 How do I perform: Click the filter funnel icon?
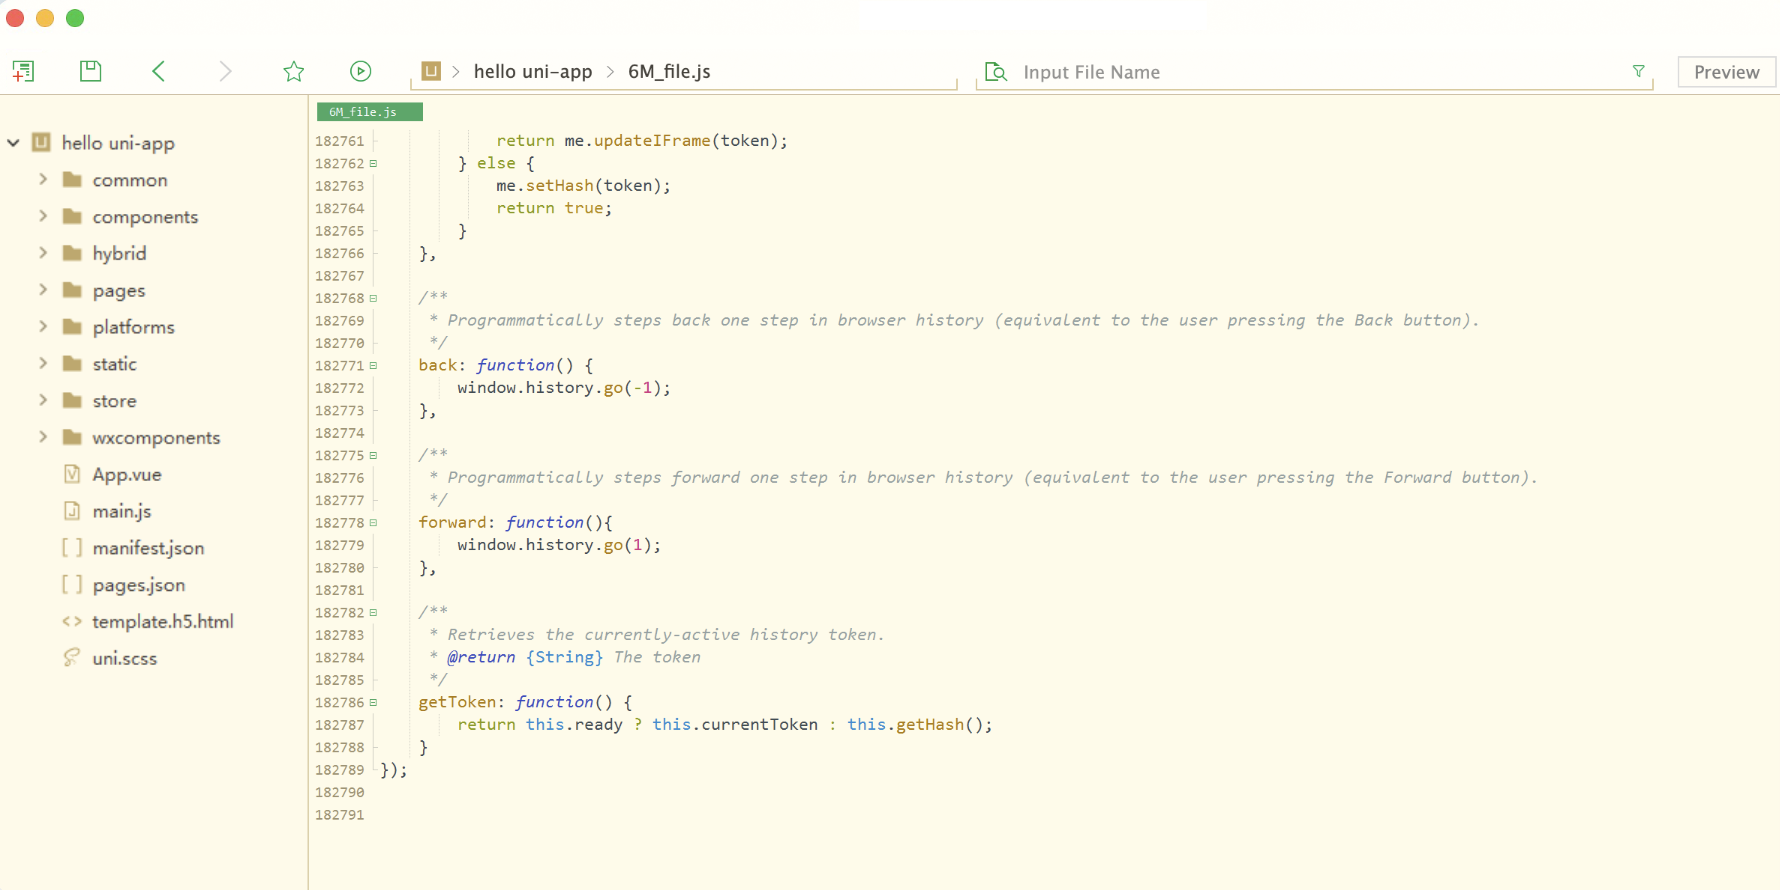click(x=1638, y=71)
